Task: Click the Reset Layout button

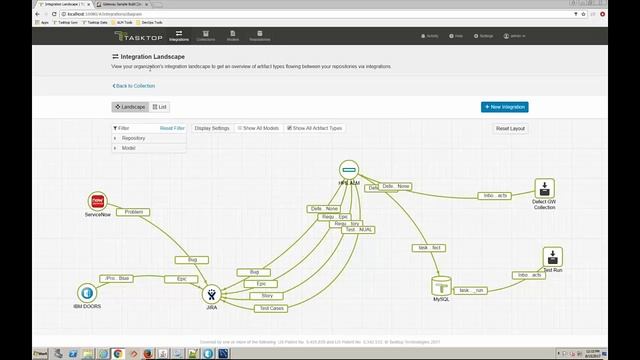Action: point(510,129)
